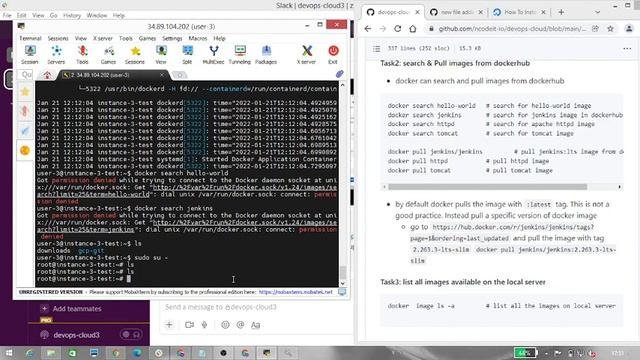Click the orange globe sidebar icon in MobaXterm

click(25, 151)
